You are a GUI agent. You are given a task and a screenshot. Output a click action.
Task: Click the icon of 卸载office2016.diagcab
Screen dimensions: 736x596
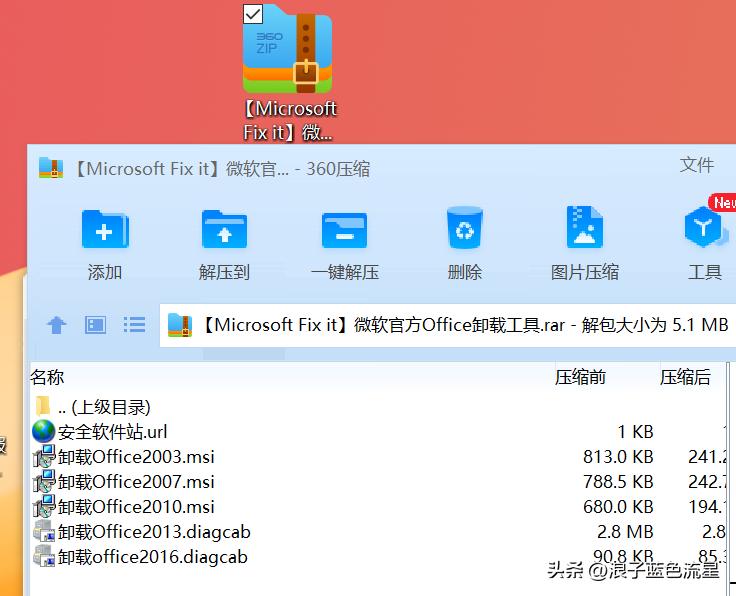[x=44, y=556]
